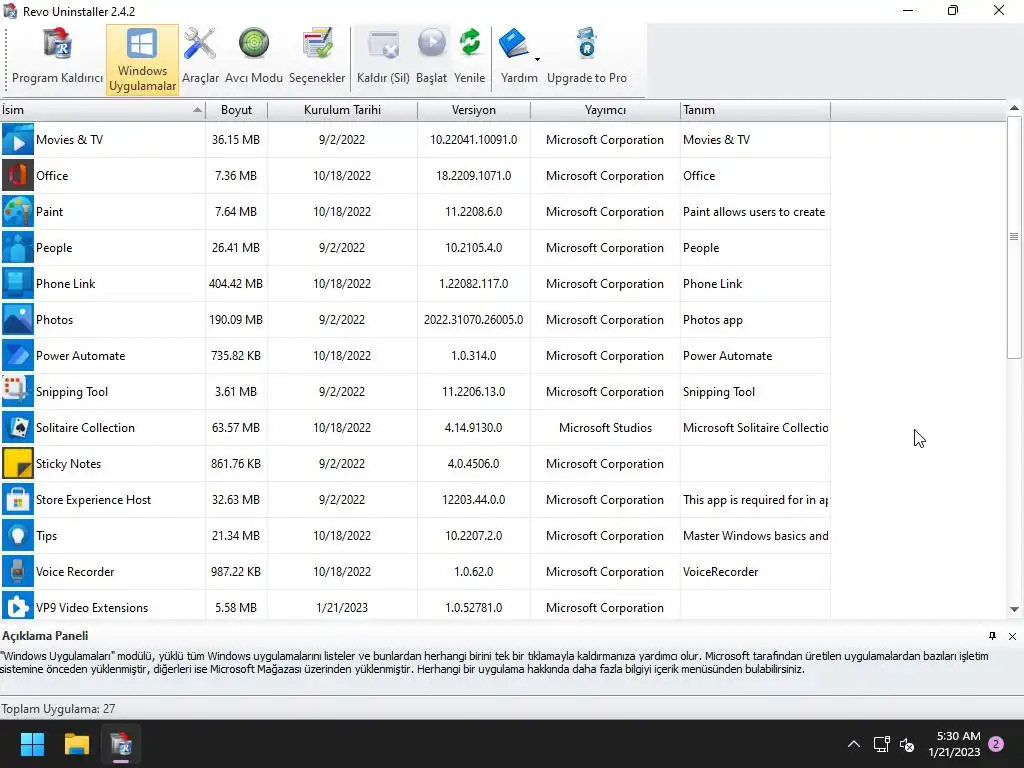Screen dimensions: 1024x768
Task: Refresh list with Yenile icon
Action: coord(470,44)
